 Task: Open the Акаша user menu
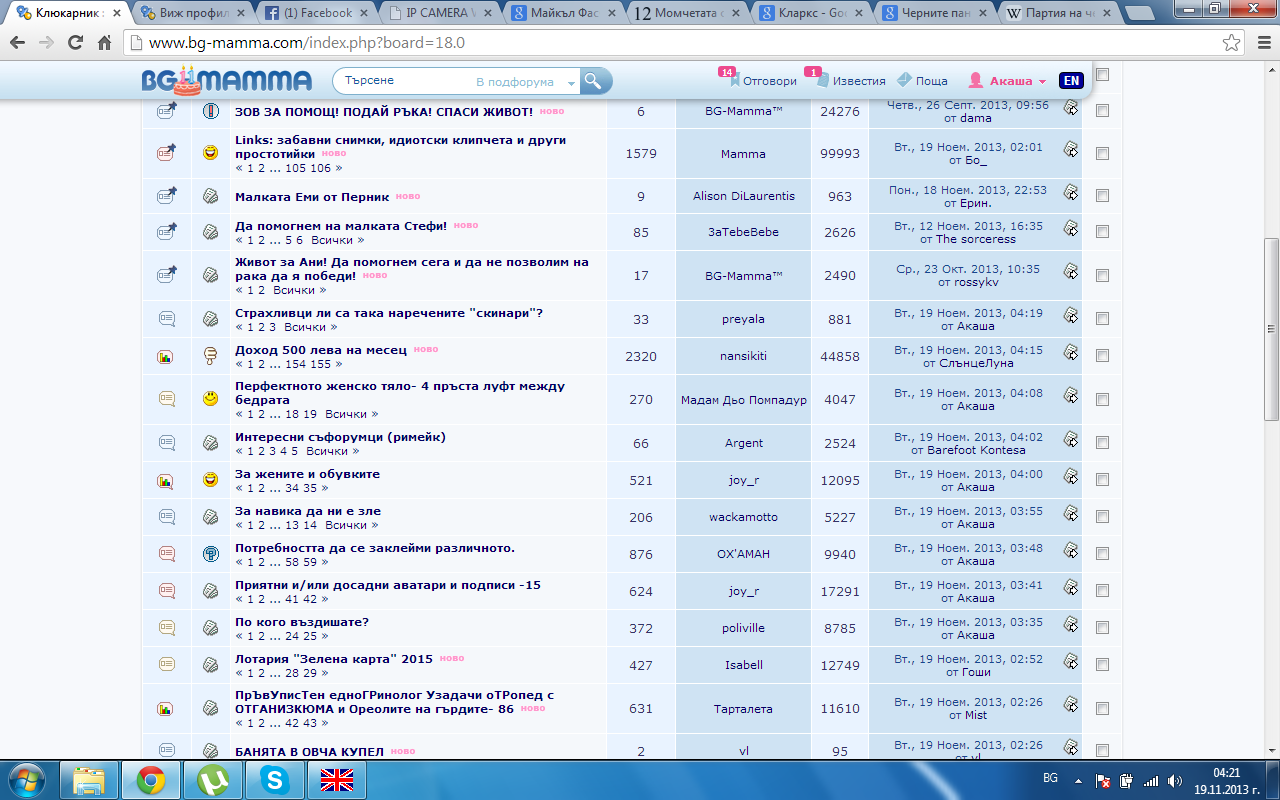(x=1008, y=81)
